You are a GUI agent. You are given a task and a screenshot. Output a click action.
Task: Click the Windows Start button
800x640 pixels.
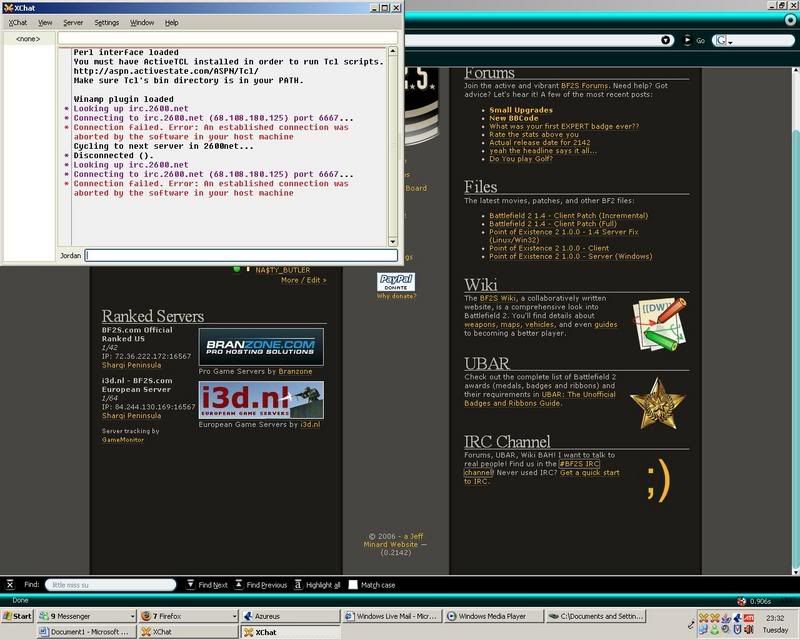click(x=17, y=616)
